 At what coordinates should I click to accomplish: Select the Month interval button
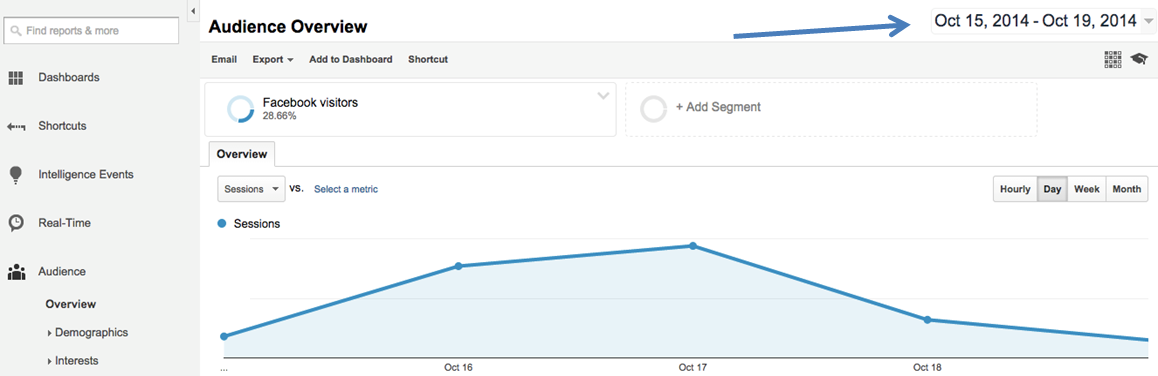click(1126, 189)
